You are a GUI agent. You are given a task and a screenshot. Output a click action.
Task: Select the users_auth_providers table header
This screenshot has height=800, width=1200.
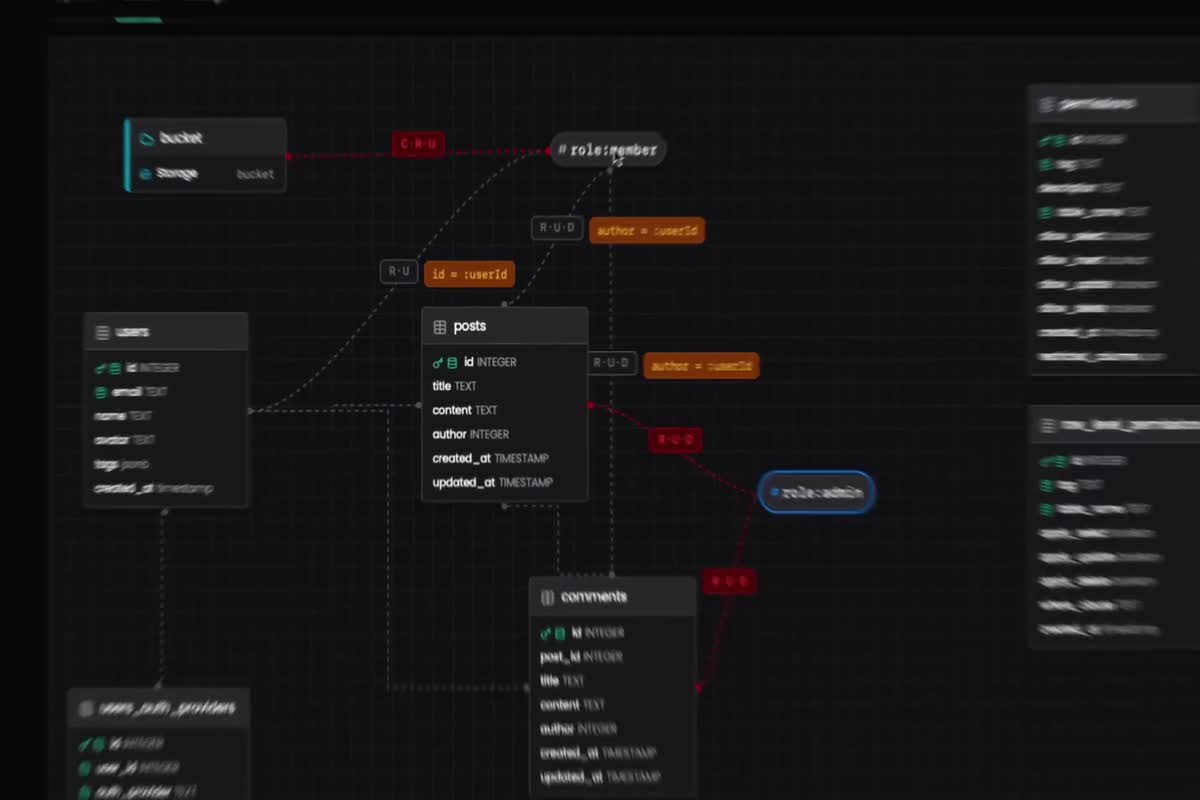[158, 708]
